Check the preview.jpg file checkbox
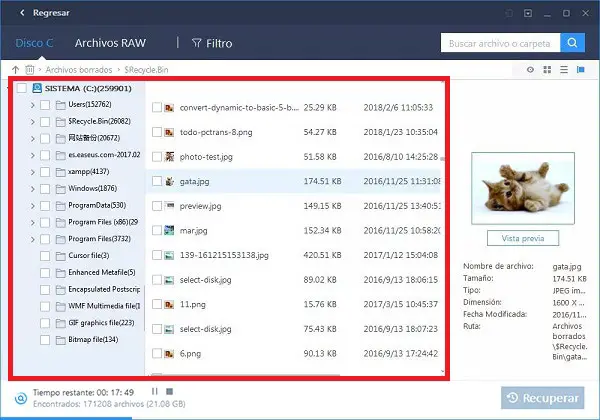The height and width of the screenshot is (420, 600). coord(157,206)
